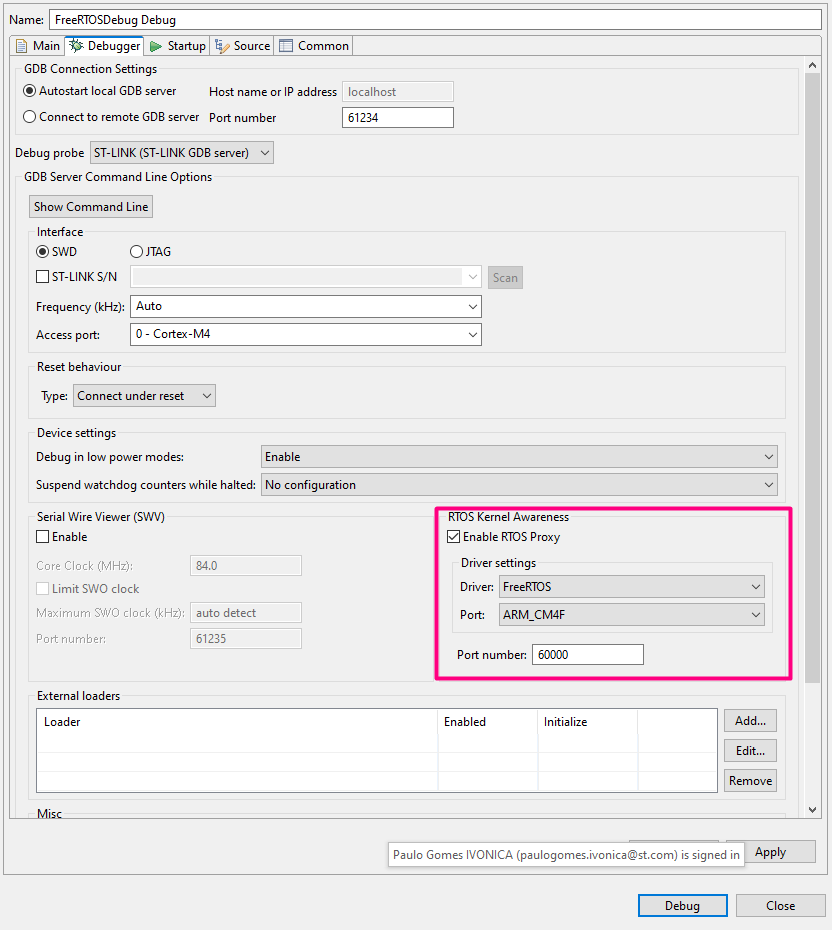832x930 pixels.
Task: Uncheck Enable RTOS Proxy
Action: (453, 537)
